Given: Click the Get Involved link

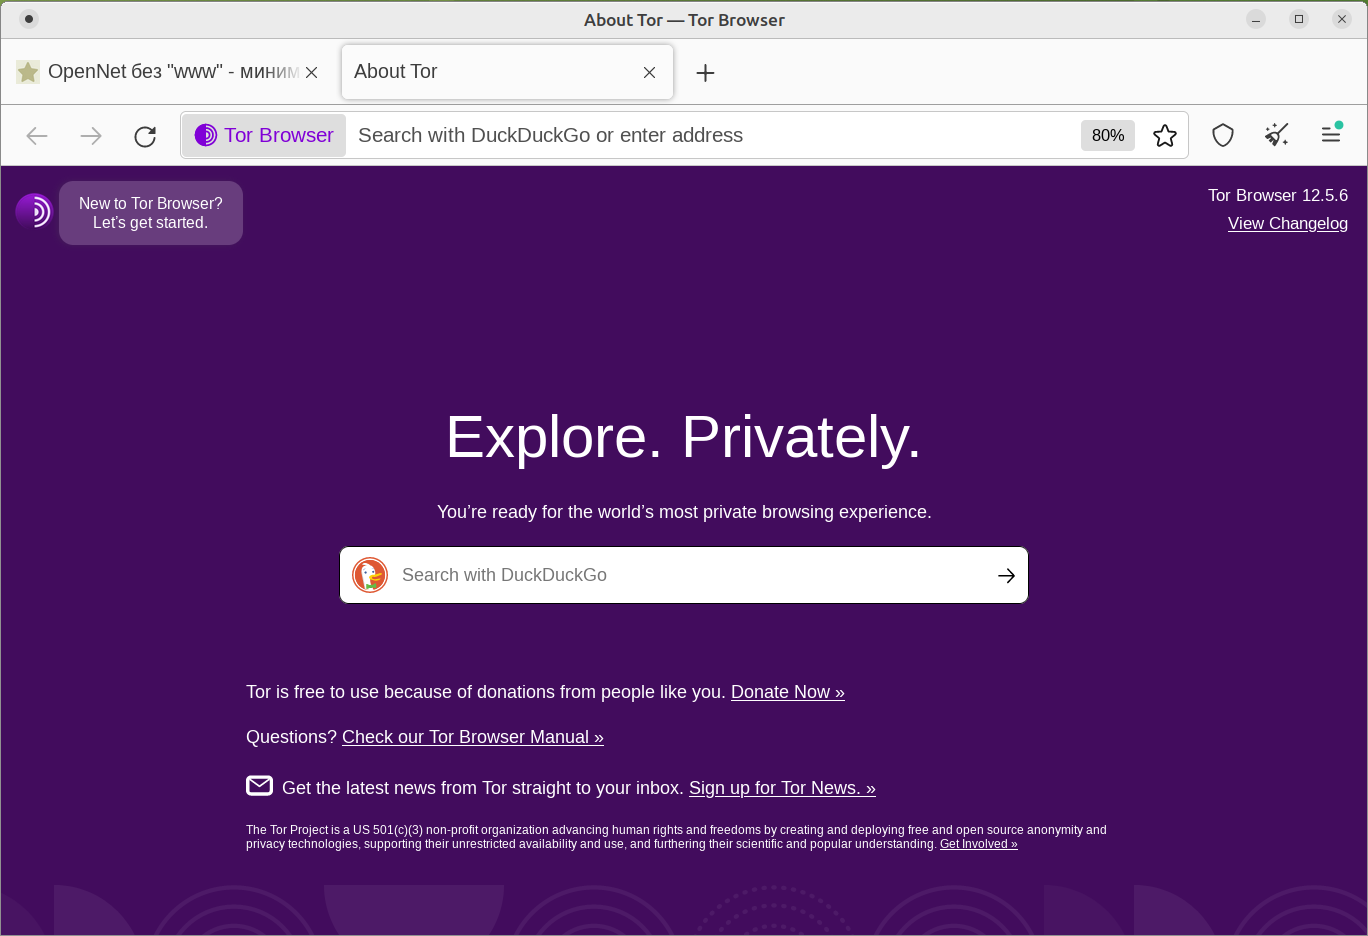Looking at the screenshot, I should (x=979, y=844).
